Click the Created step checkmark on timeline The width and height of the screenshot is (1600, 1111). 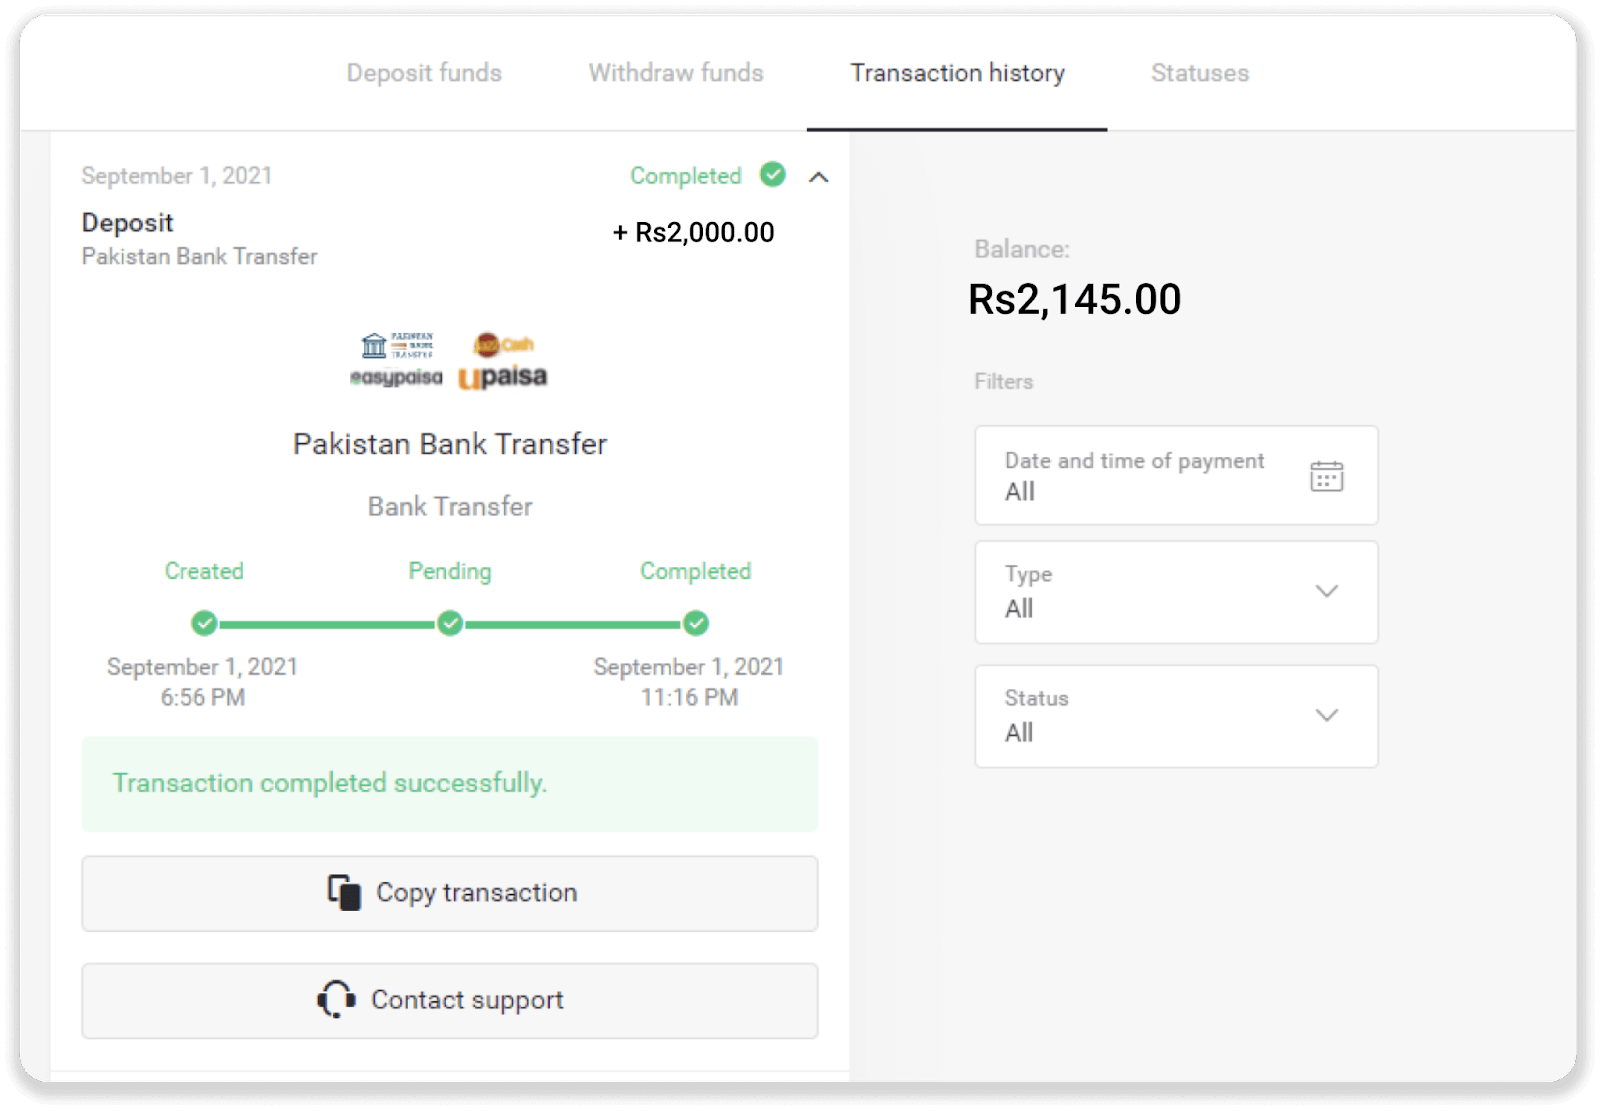pos(204,623)
